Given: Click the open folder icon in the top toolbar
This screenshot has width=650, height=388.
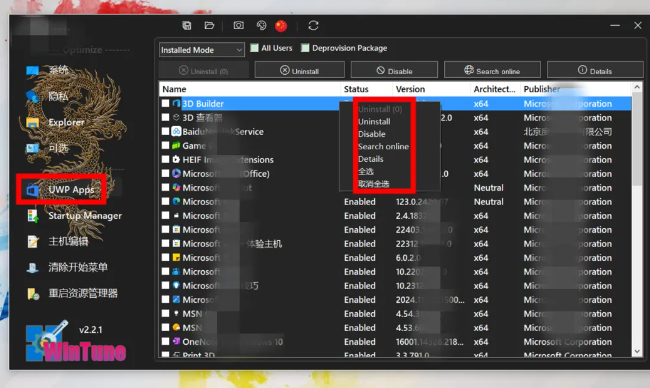Looking at the screenshot, I should (209, 26).
